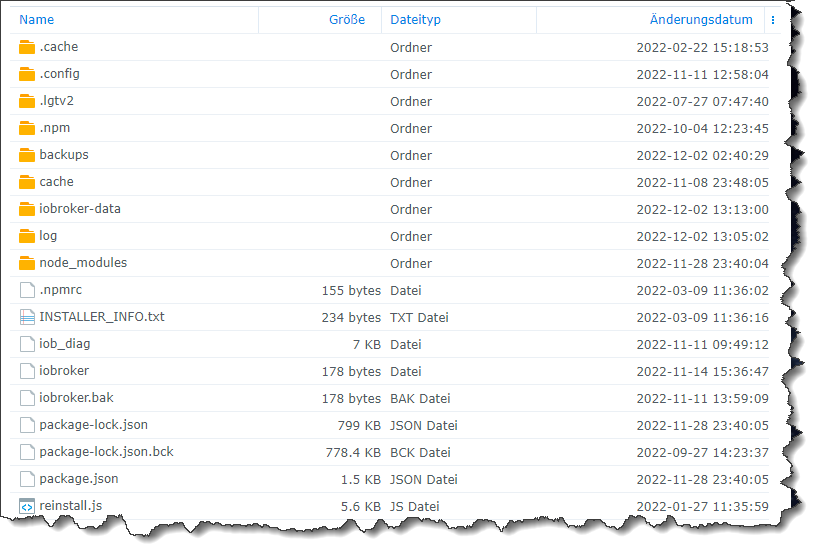The width and height of the screenshot is (828, 558).
Task: Select the cache folder name
Action: pyautogui.click(x=57, y=182)
